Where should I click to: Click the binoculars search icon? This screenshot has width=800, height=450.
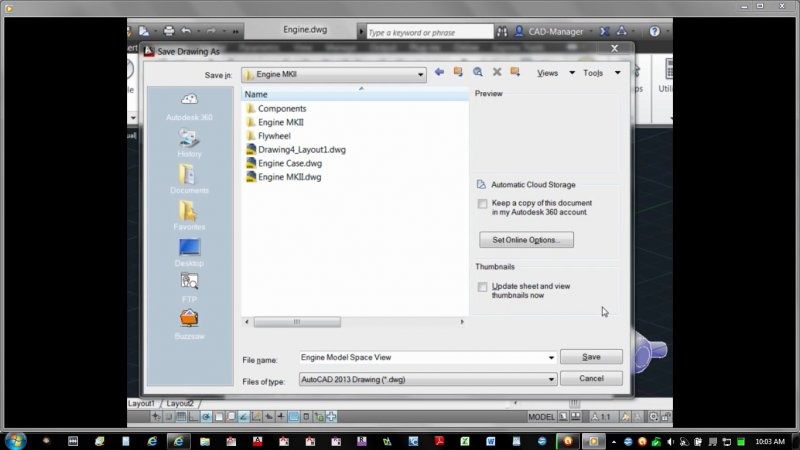click(x=502, y=32)
